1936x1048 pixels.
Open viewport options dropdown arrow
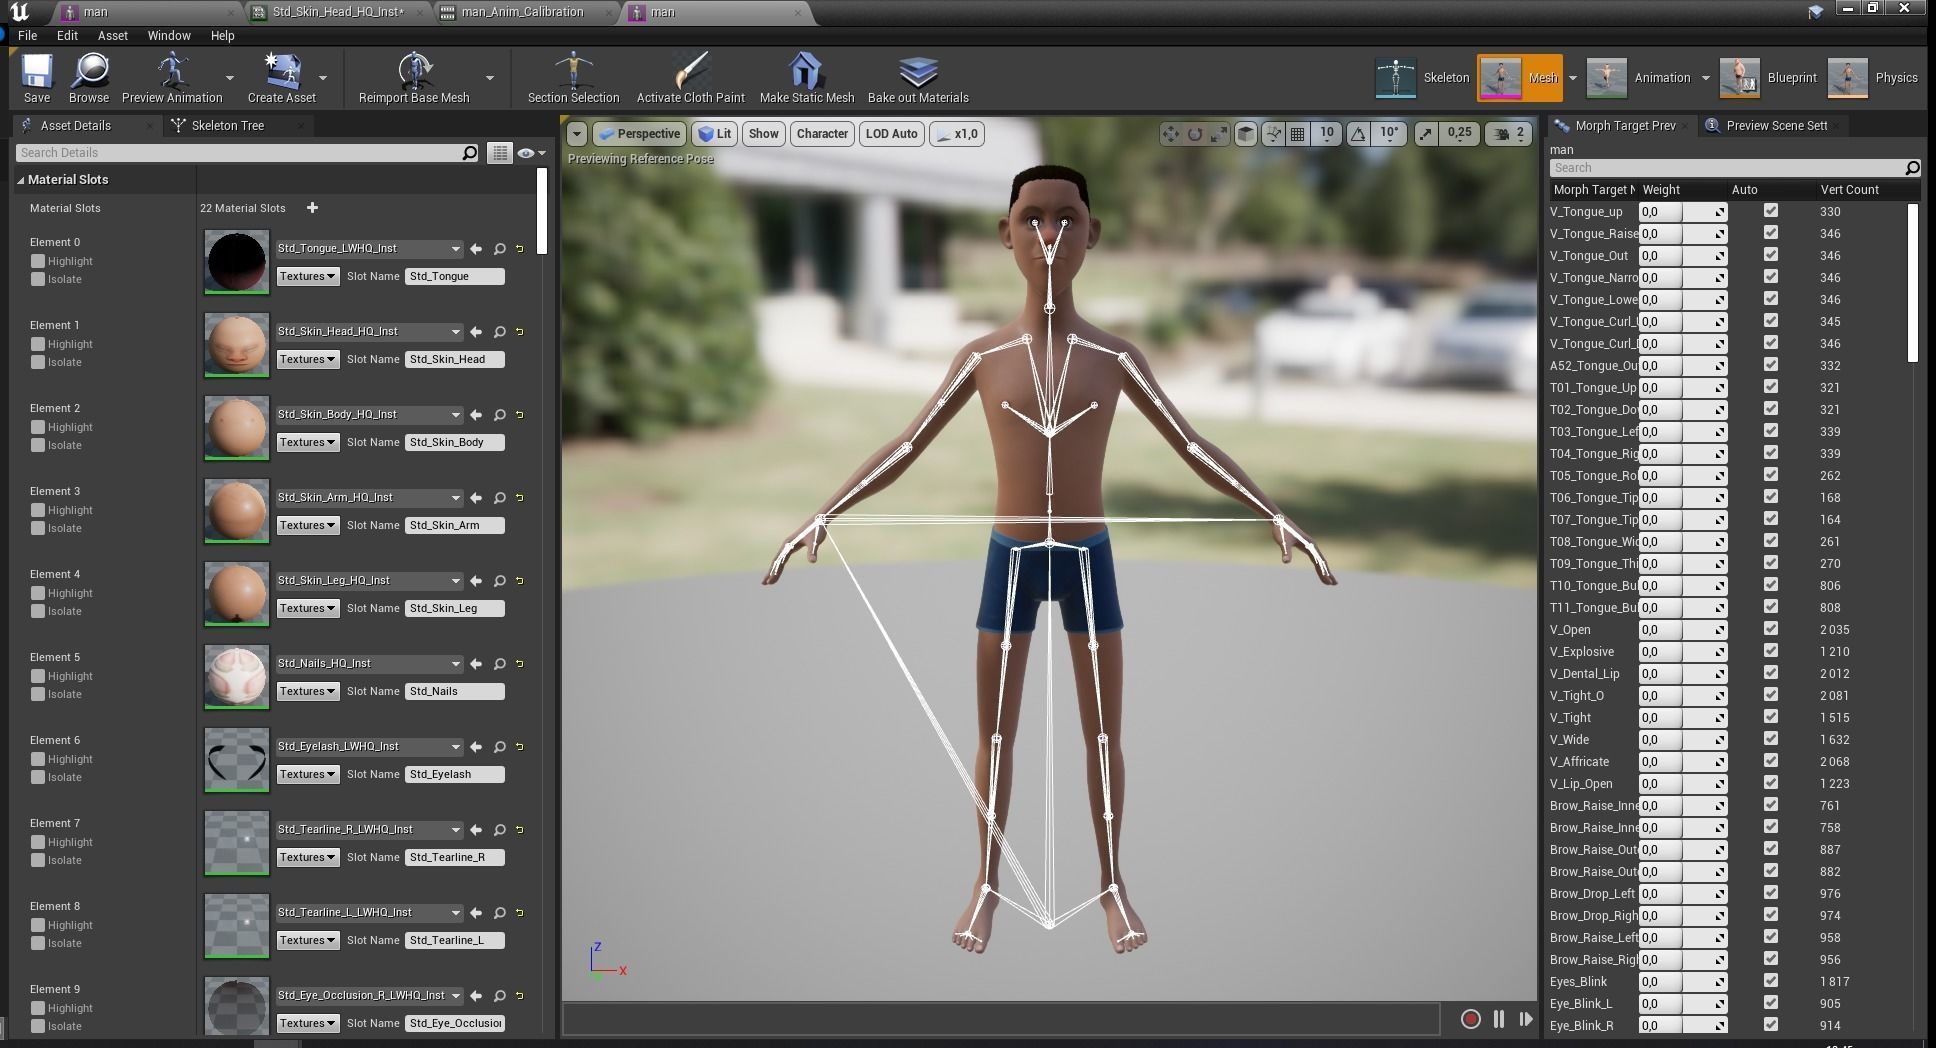click(577, 134)
